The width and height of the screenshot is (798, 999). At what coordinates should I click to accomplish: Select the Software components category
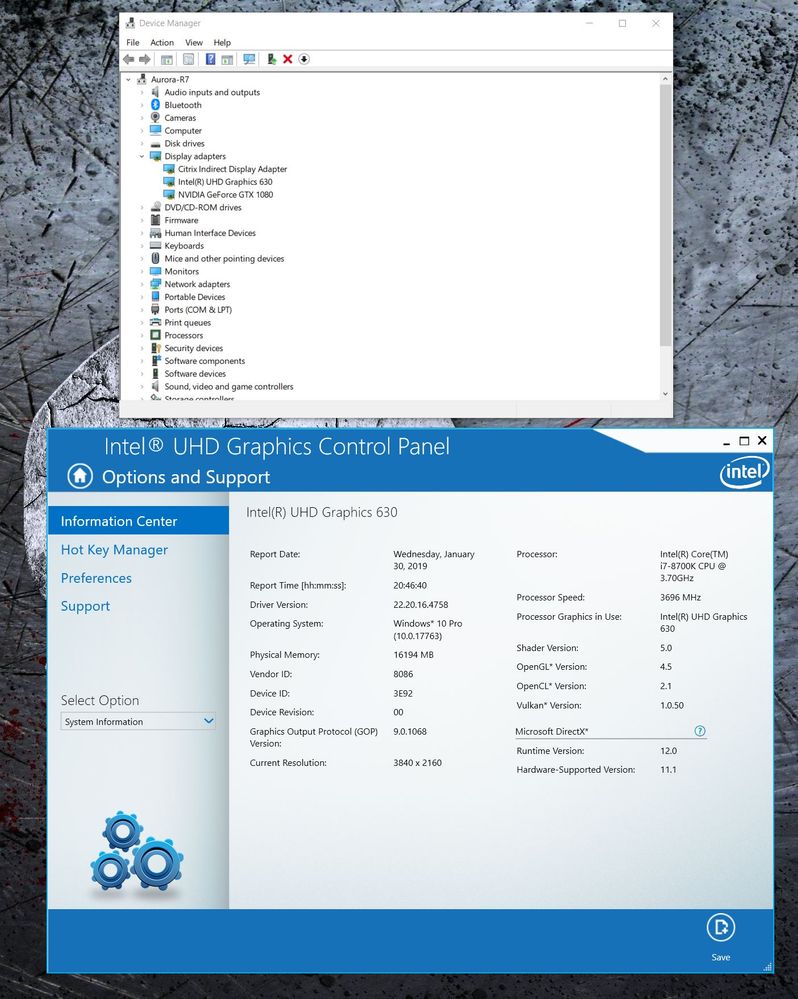(x=204, y=361)
